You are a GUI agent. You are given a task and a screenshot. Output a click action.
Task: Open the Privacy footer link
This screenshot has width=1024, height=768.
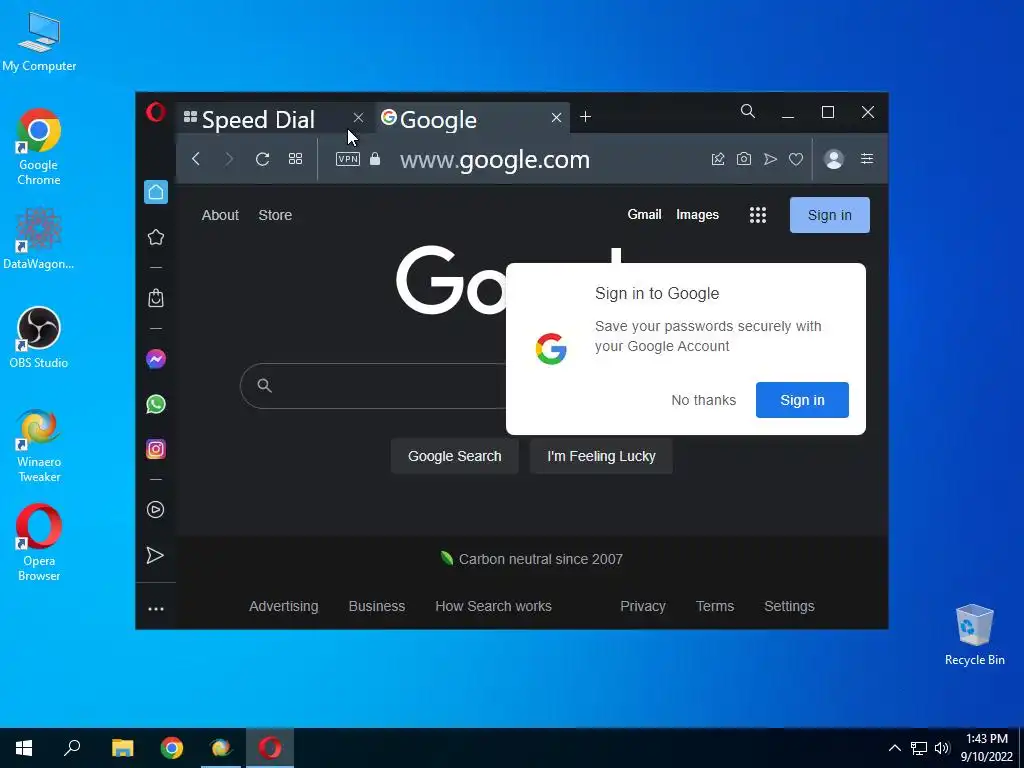tap(643, 606)
